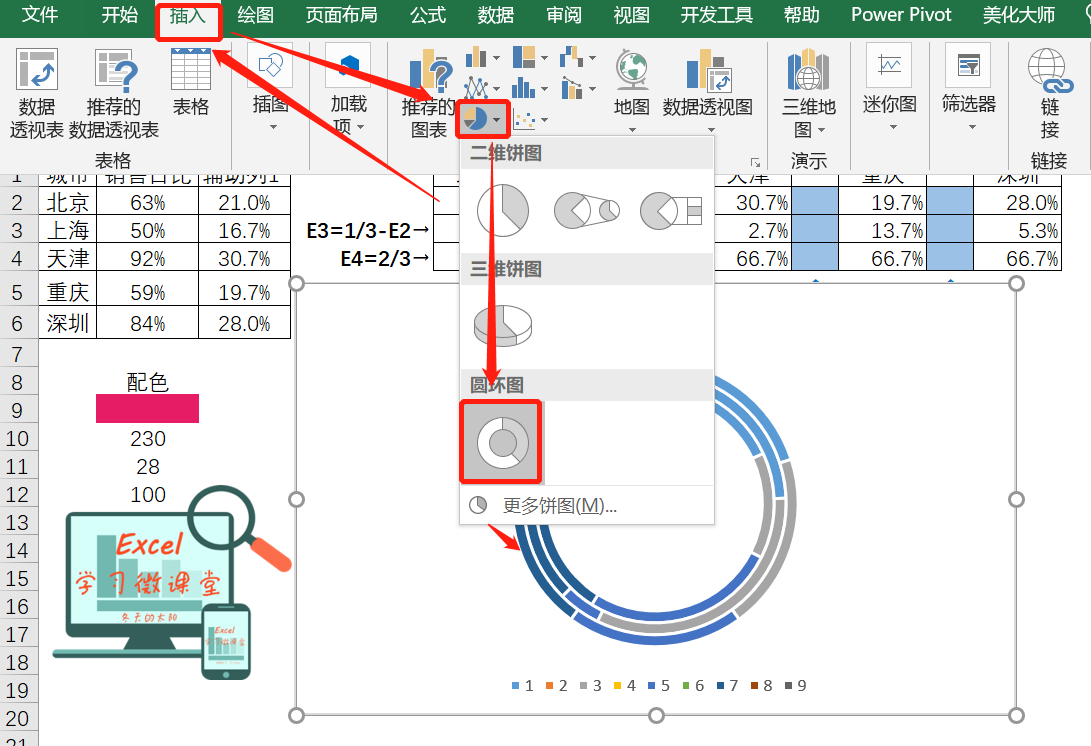
Task: Select the pink color cell under 配色
Action: click(148, 408)
